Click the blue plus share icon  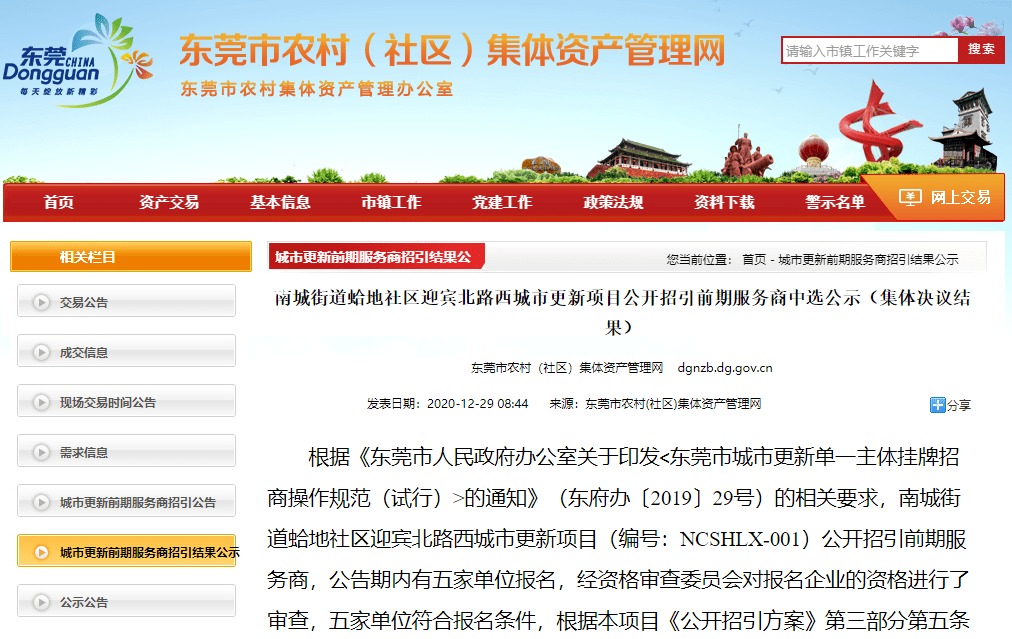(x=937, y=405)
